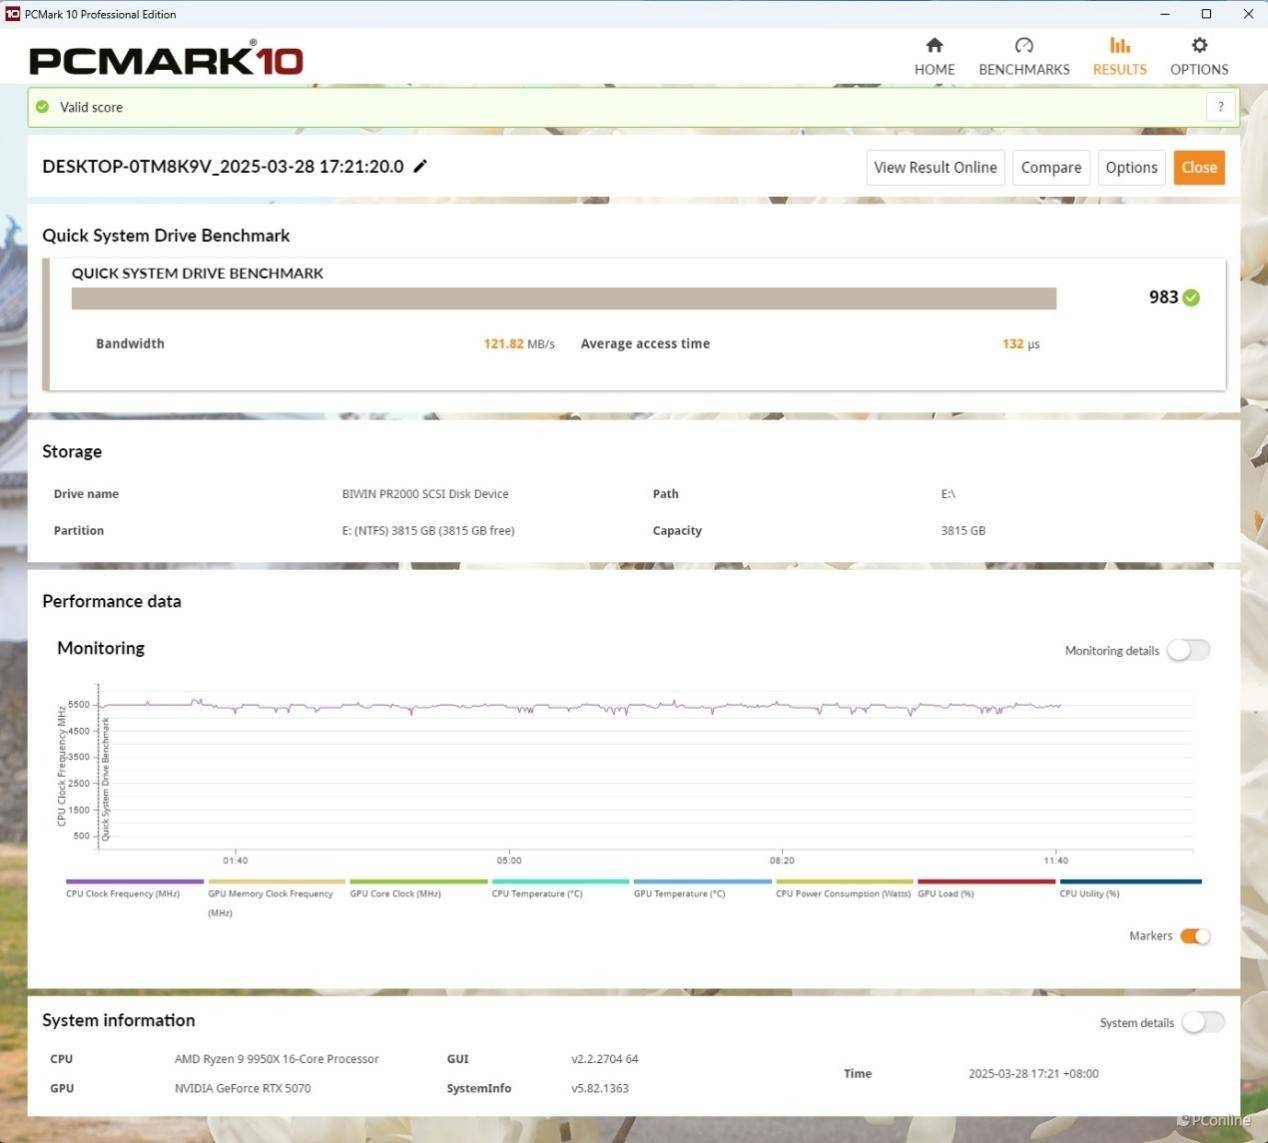Image resolution: width=1268 pixels, height=1143 pixels.
Task: Turn off the Markers toggle
Action: [x=1195, y=936]
